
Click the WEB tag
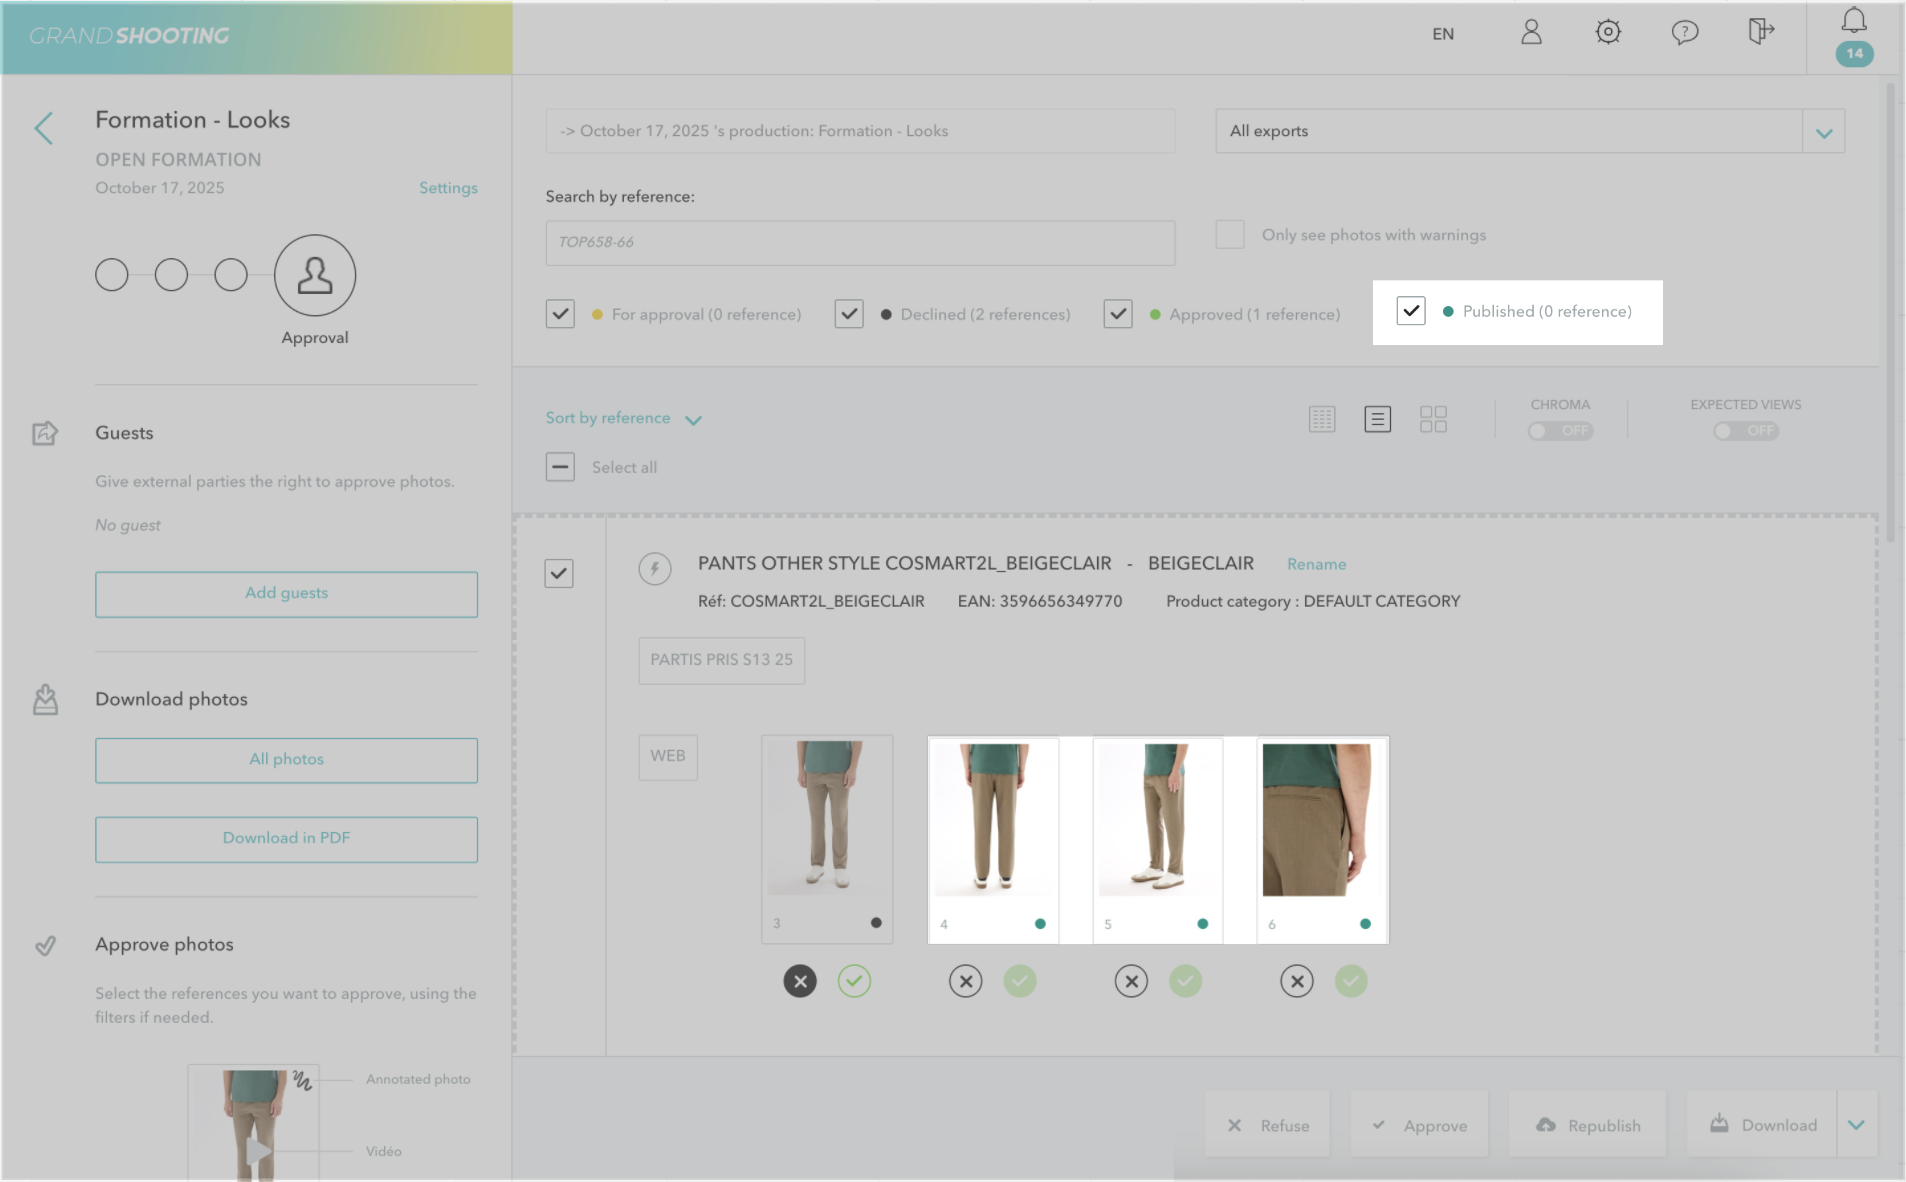pyautogui.click(x=668, y=757)
